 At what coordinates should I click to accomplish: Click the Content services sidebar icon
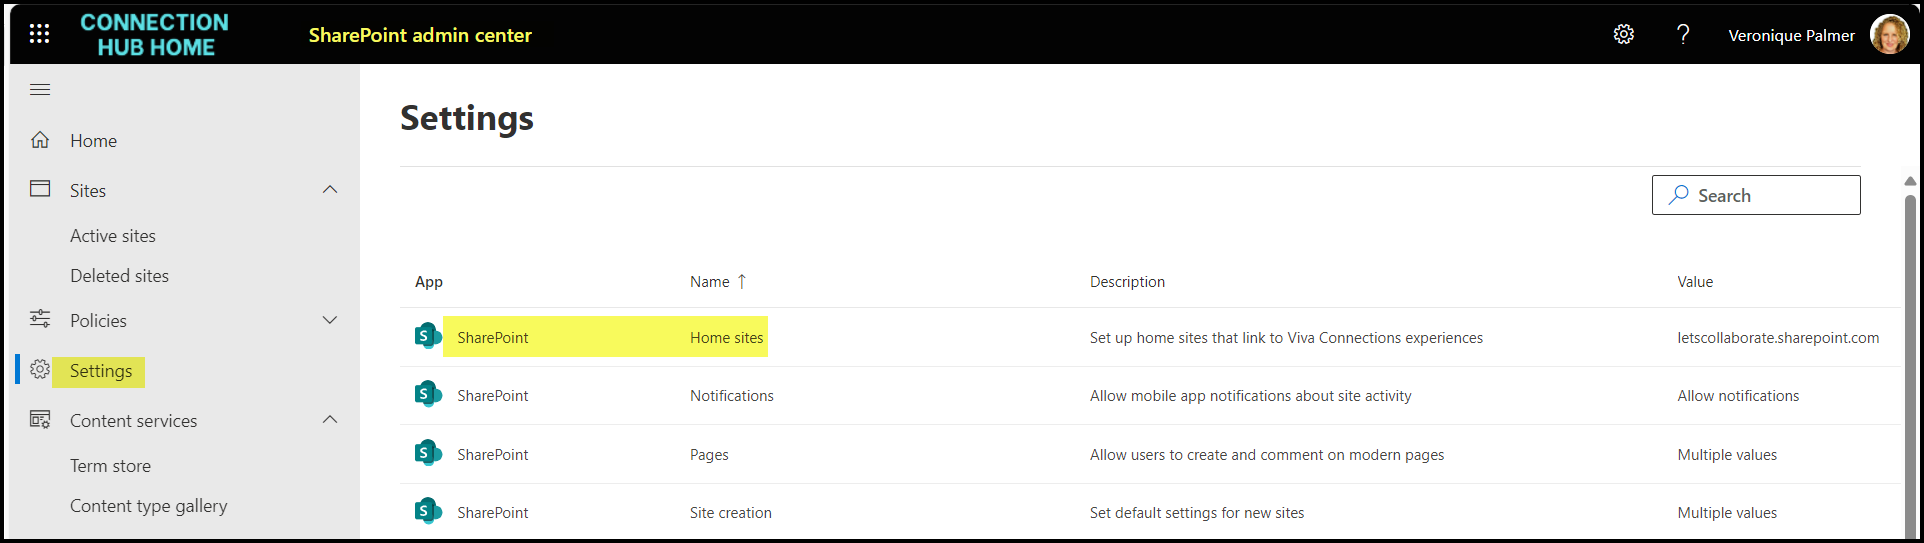tap(40, 420)
